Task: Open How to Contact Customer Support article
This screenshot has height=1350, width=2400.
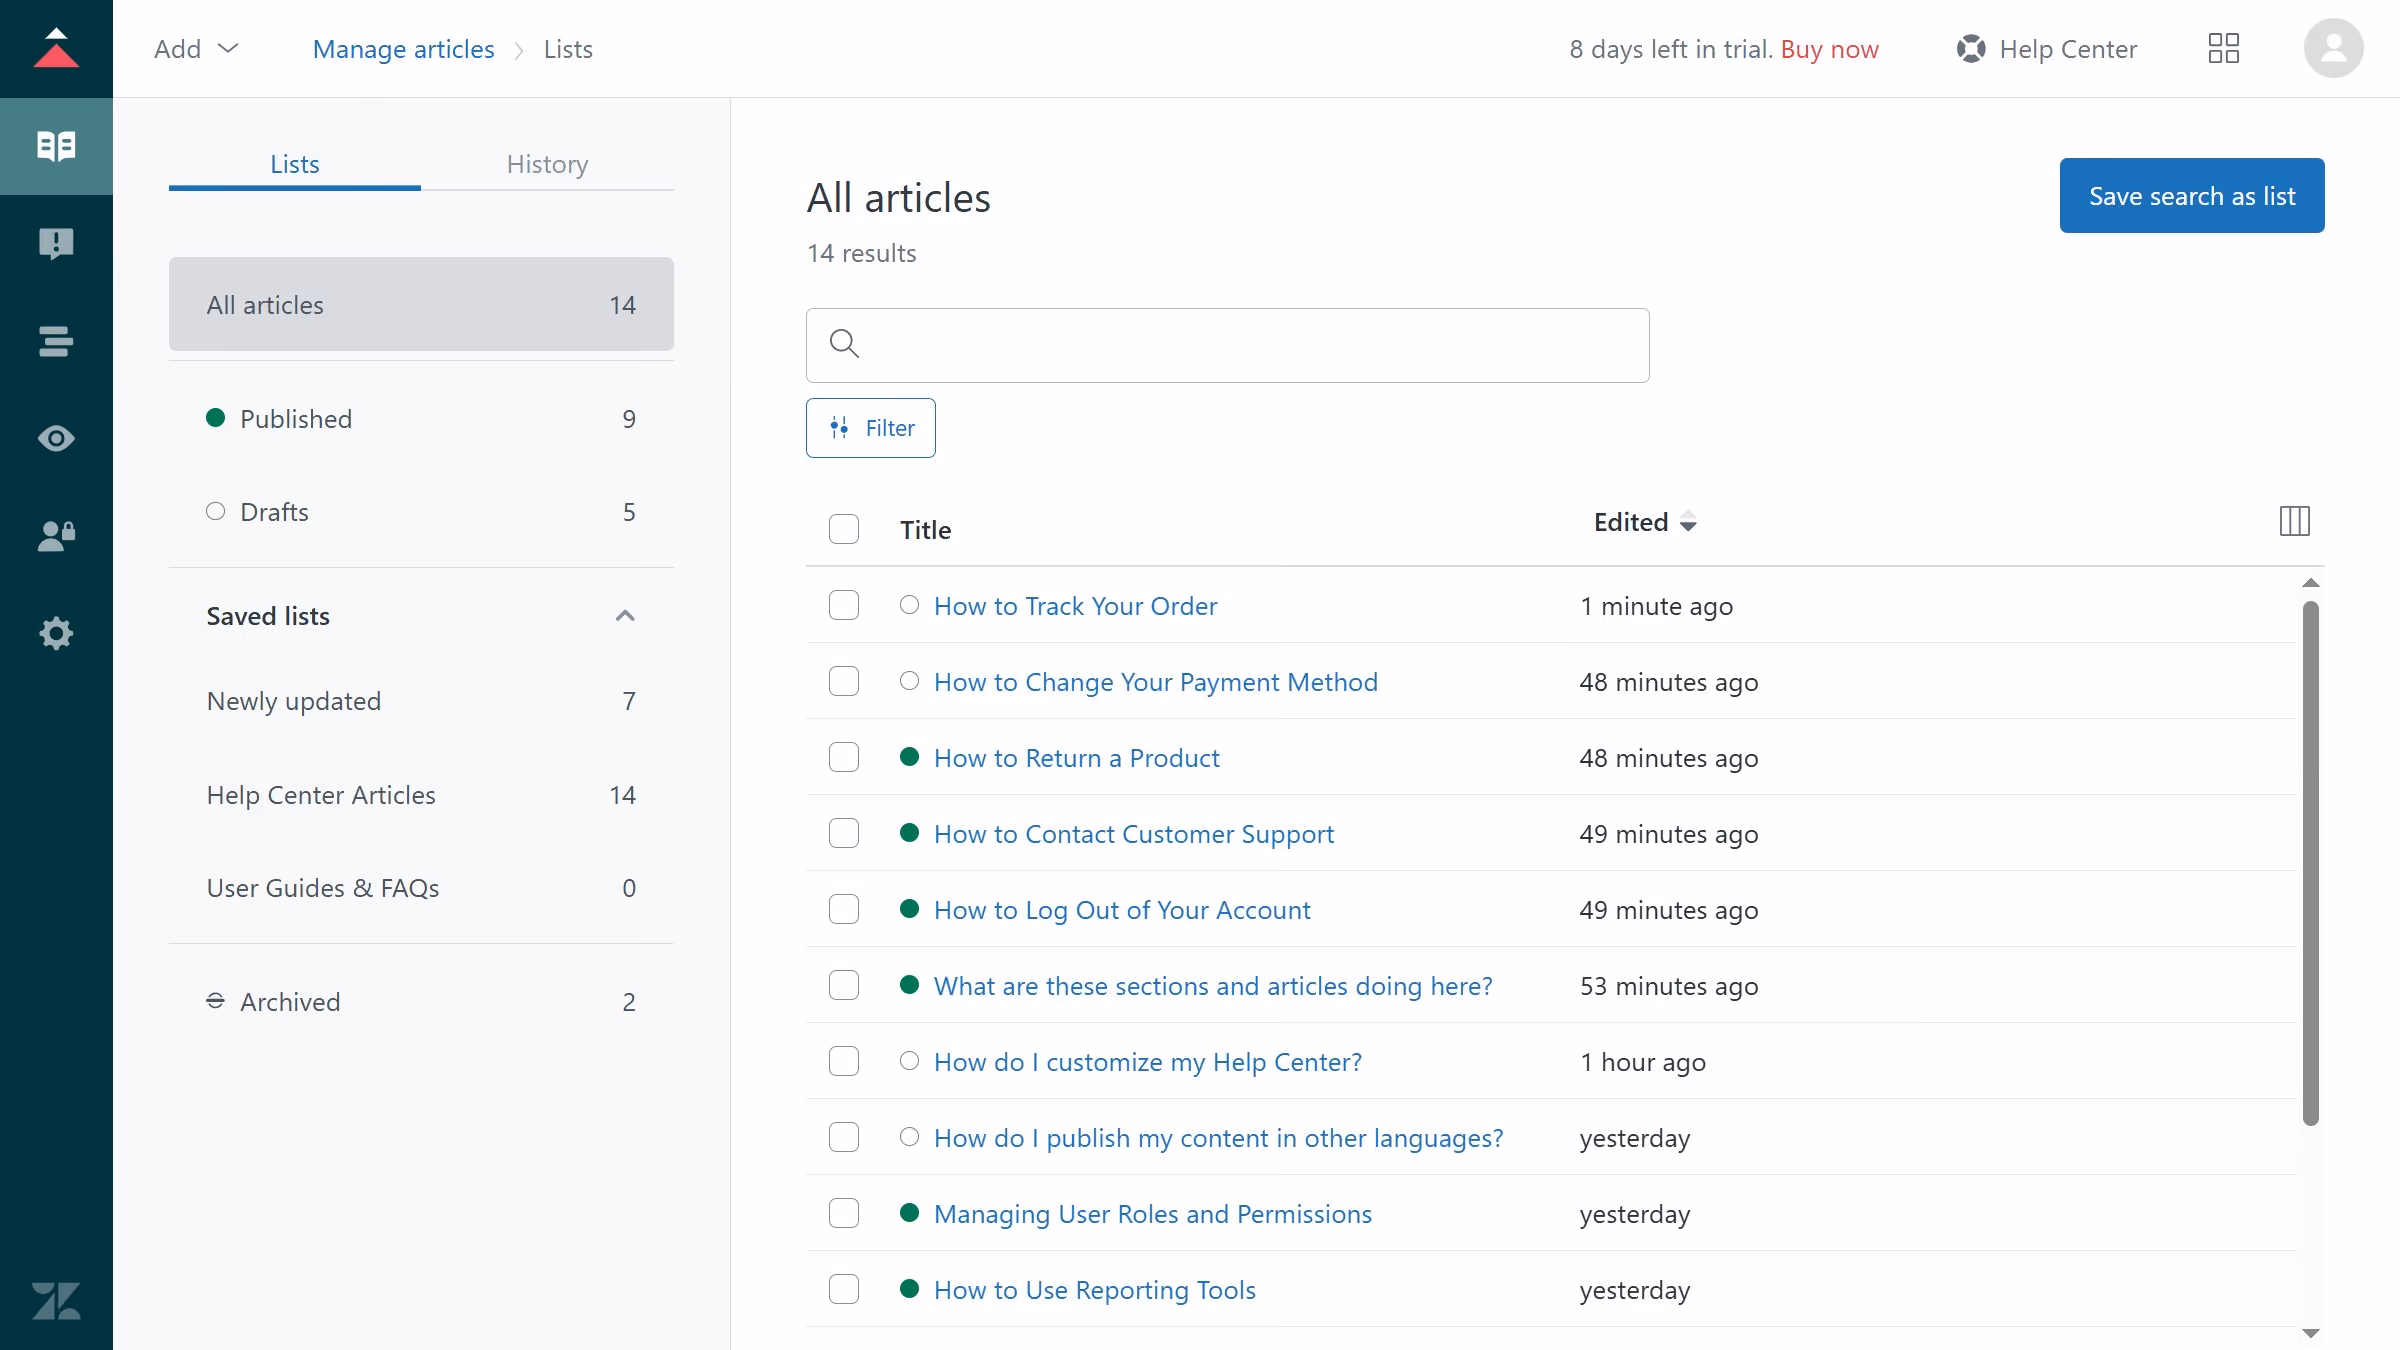Action: pos(1134,834)
